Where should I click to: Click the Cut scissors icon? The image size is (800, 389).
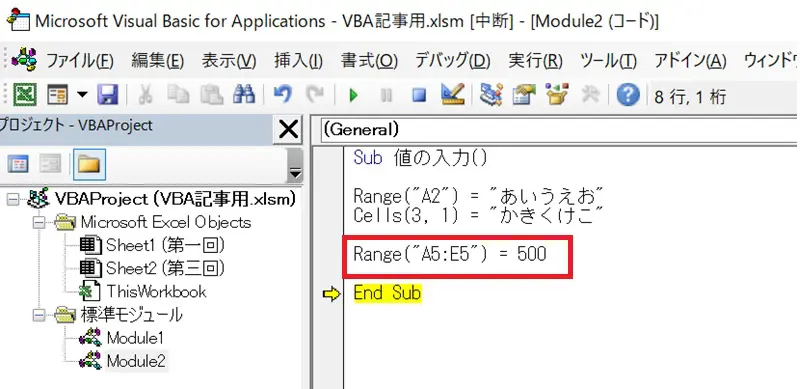pos(145,95)
